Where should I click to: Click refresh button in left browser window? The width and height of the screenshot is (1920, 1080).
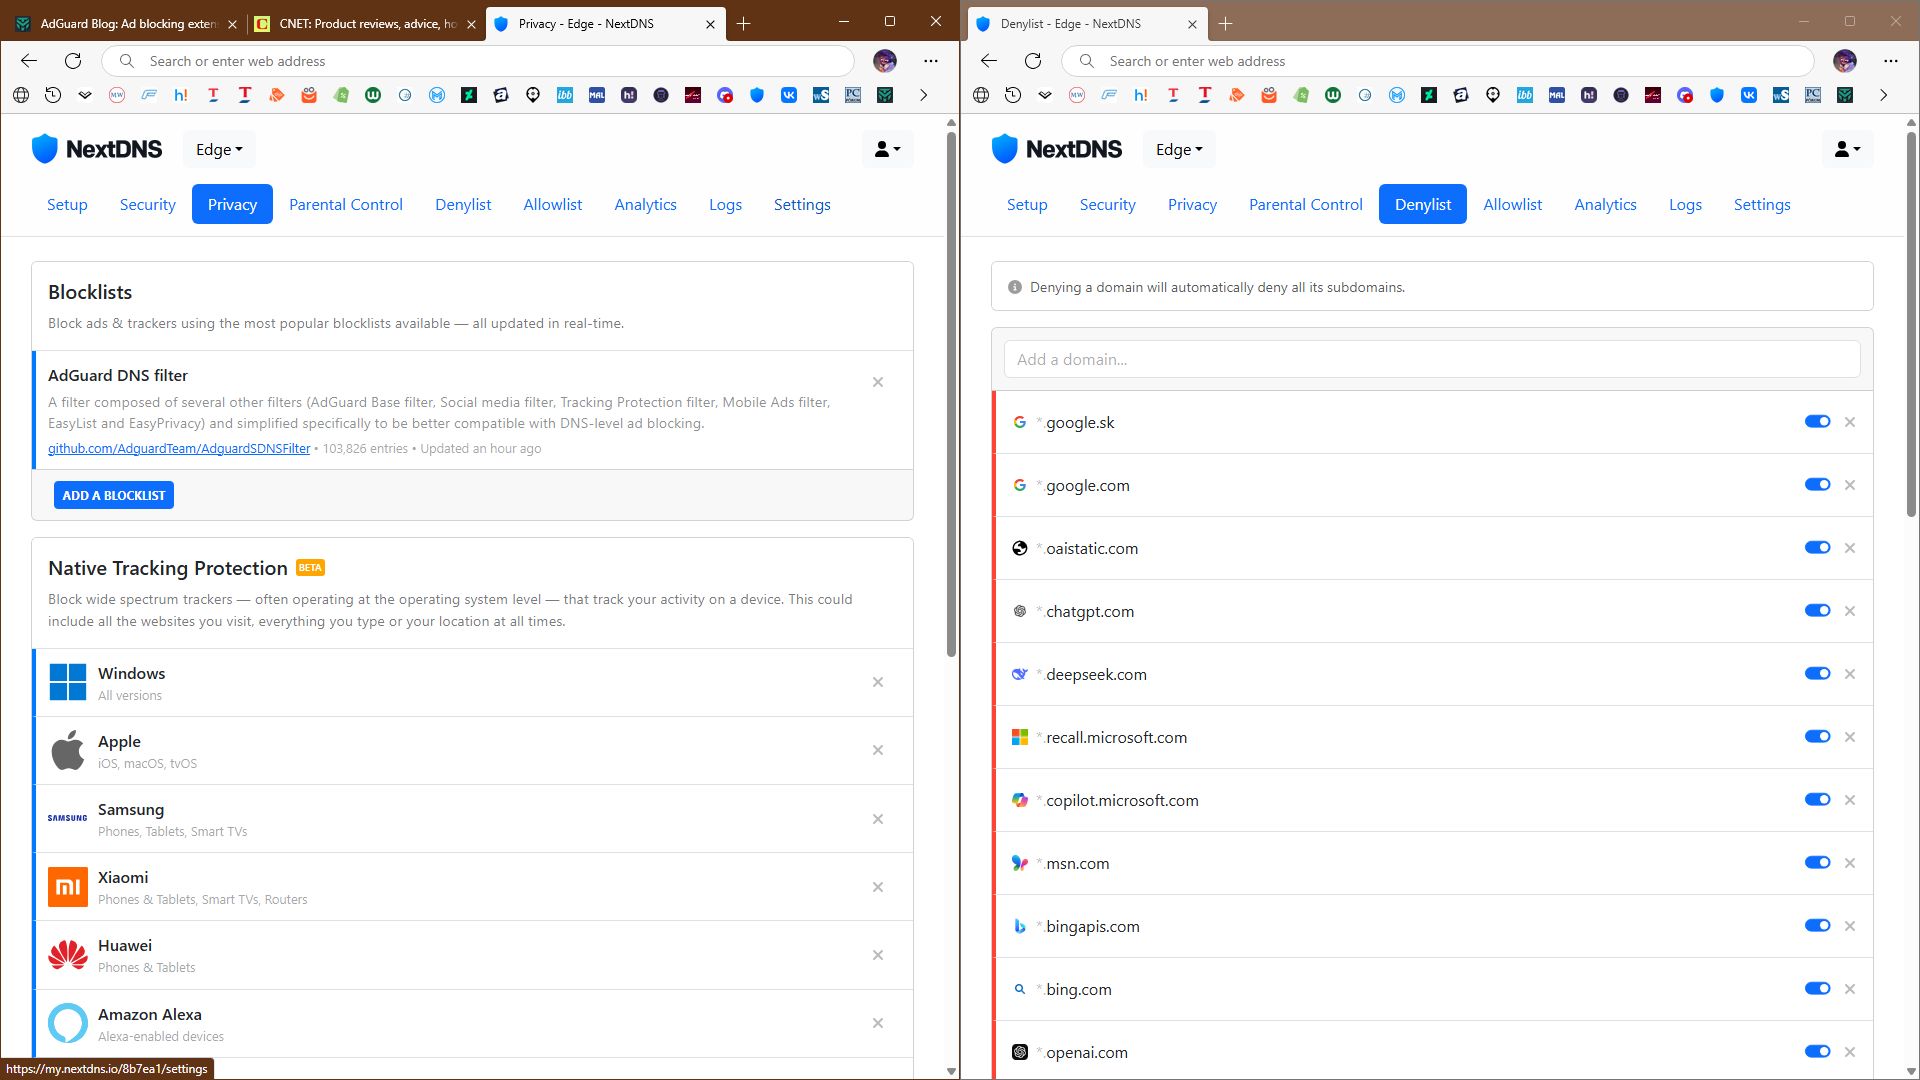[73, 61]
